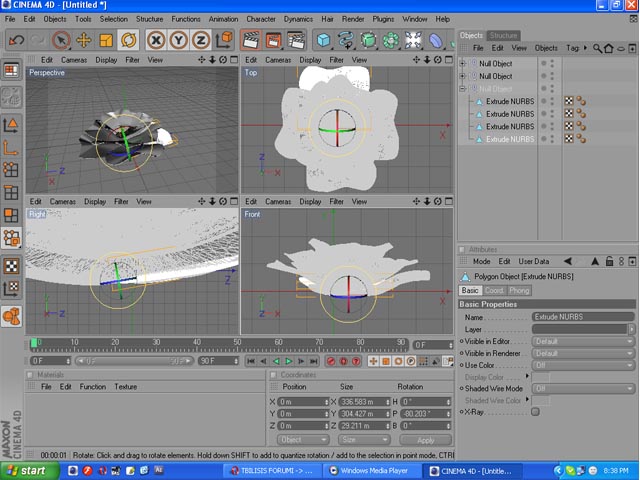Open deformer objects icon in toolbar
Screen dimensions: 640x480
[436, 40]
